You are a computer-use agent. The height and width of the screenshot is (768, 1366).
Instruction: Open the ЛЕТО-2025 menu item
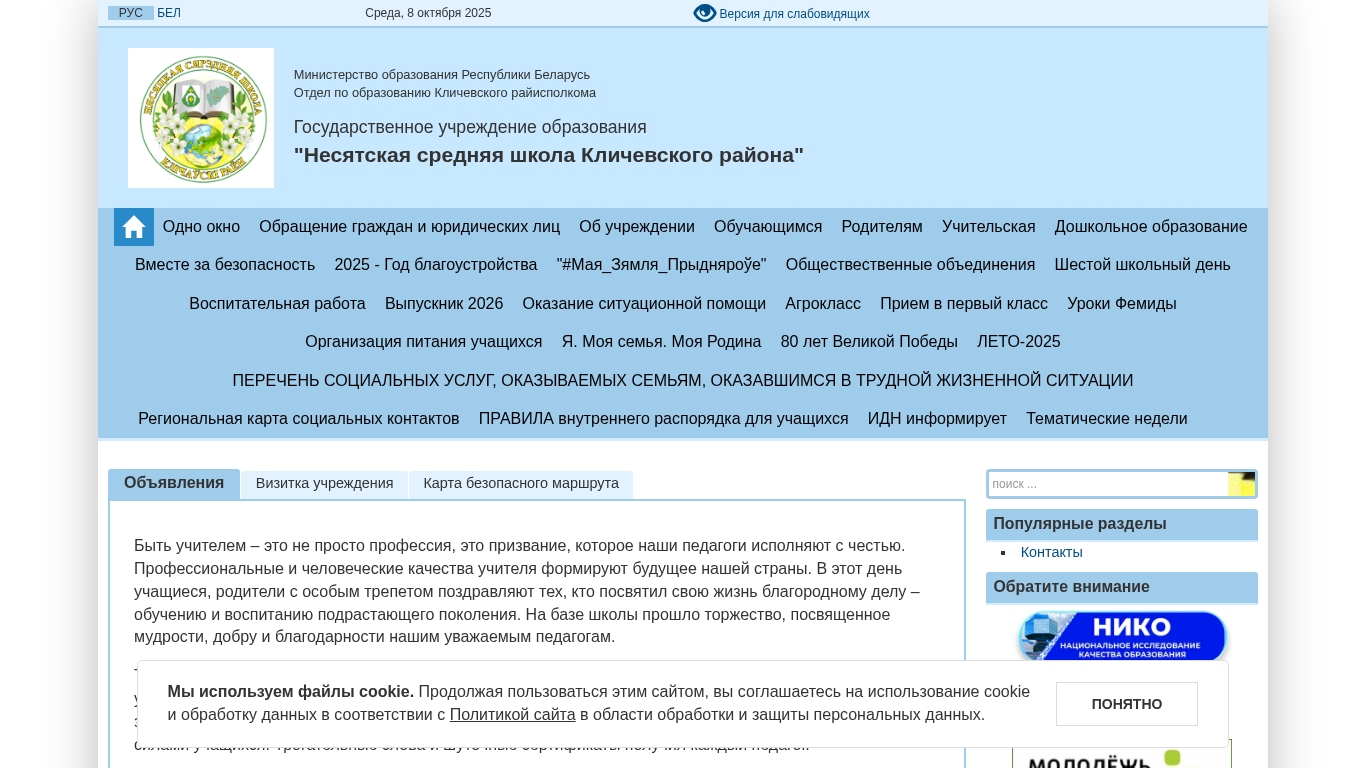[1019, 342]
